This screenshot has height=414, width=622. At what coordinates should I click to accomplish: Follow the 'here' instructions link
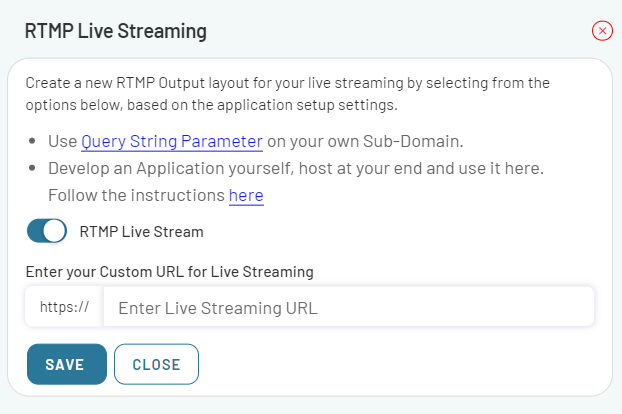pyautogui.click(x=246, y=195)
